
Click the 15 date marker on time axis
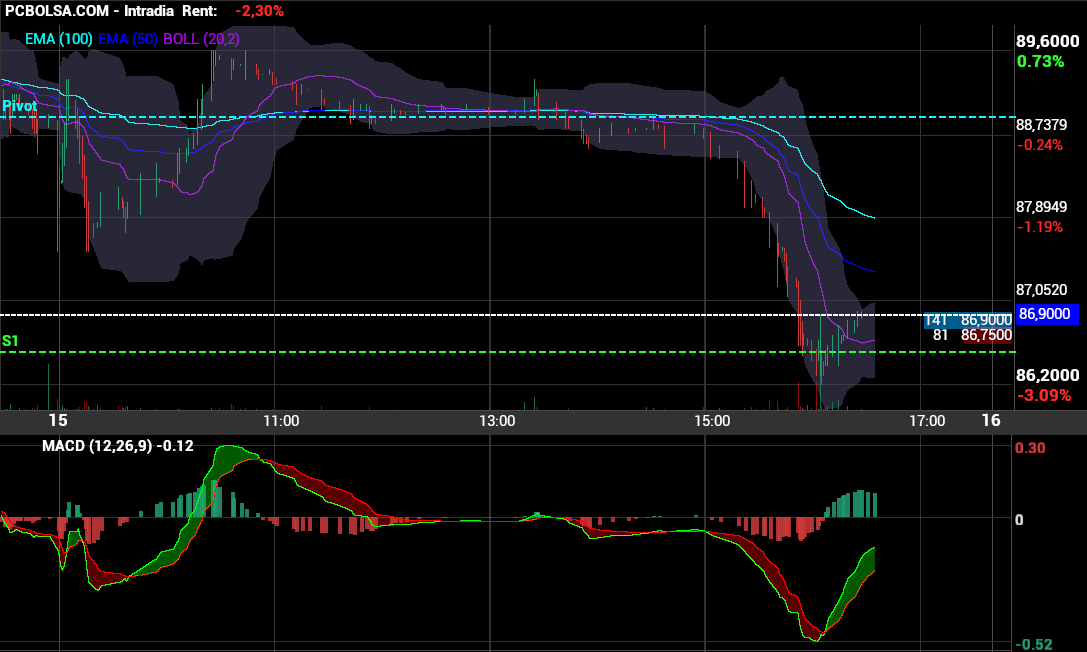click(58, 420)
